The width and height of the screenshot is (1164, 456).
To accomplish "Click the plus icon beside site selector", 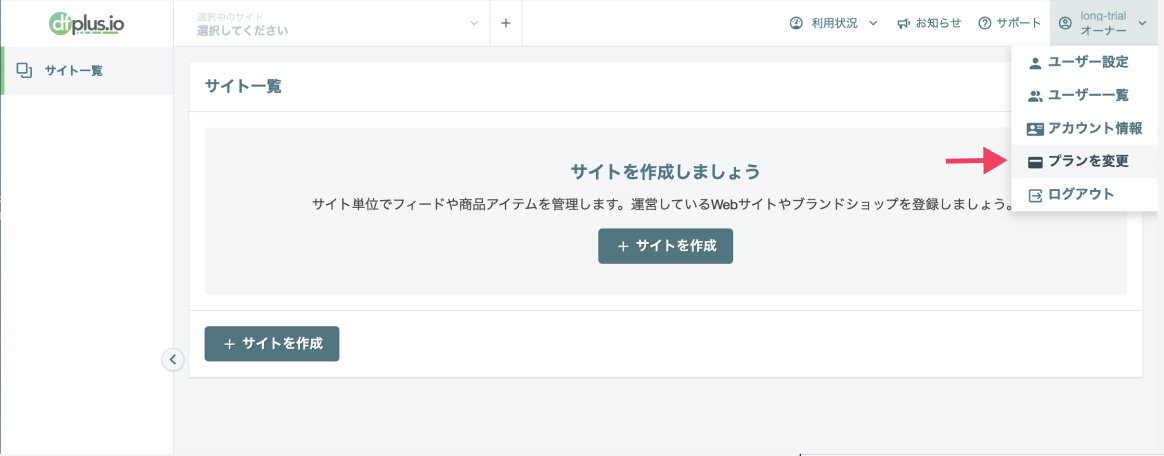I will point(506,23).
